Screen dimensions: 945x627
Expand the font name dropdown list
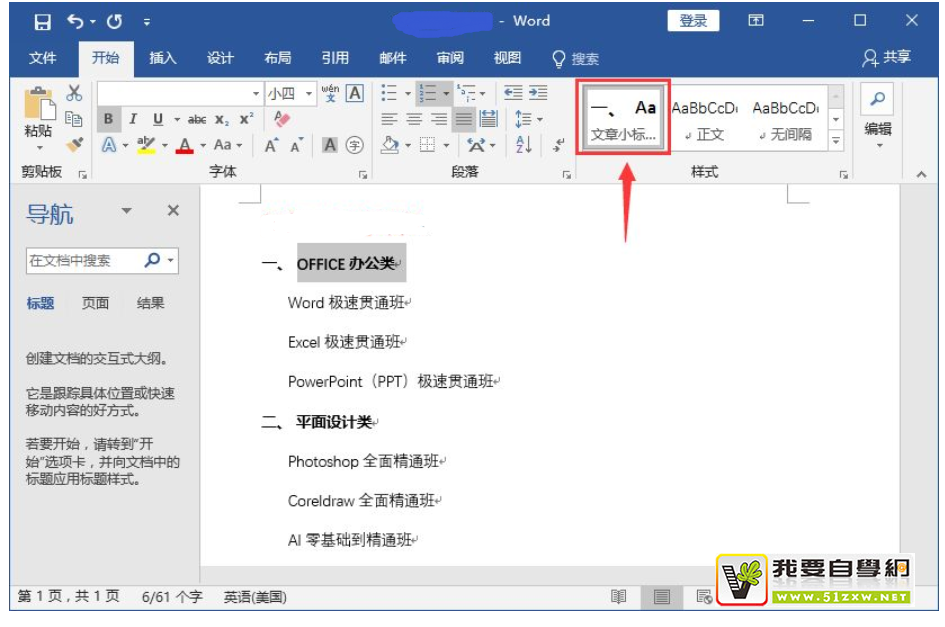[256, 93]
